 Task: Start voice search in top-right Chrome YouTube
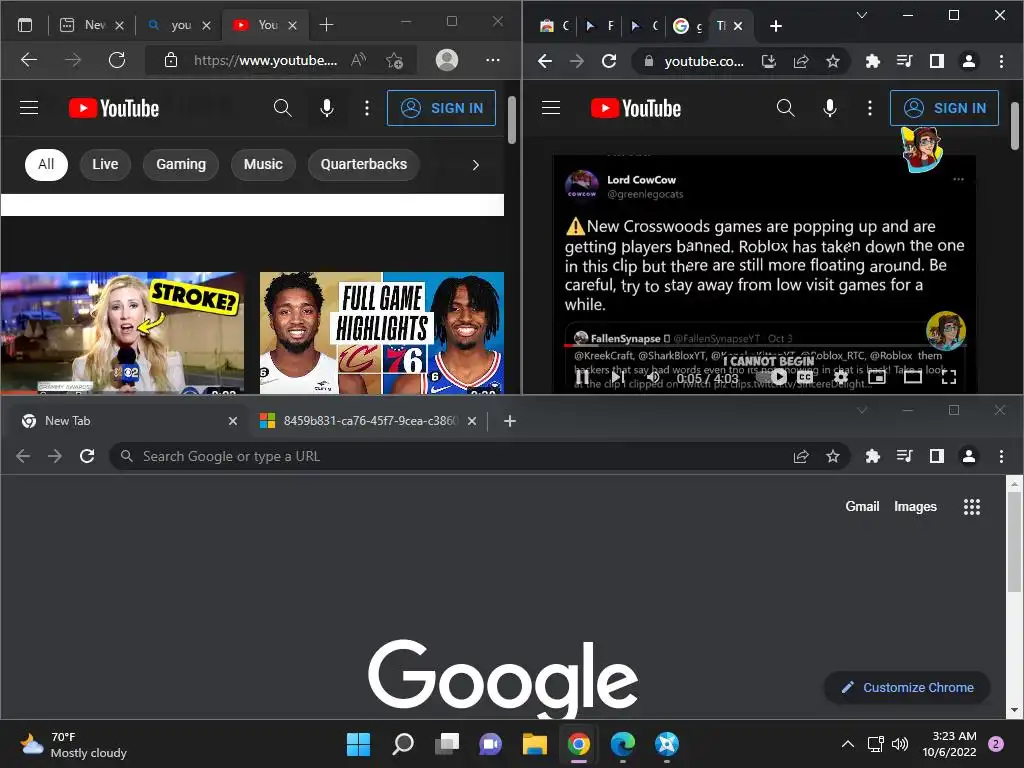(829, 108)
